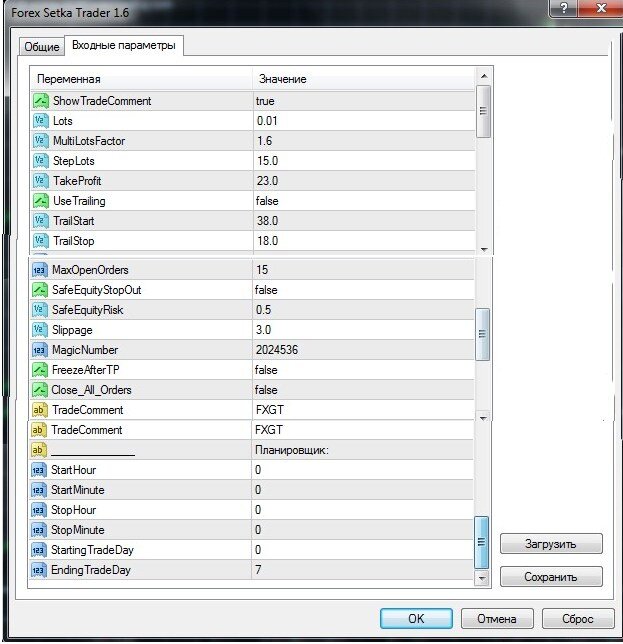Click the bottom list scrollbar down arrow

click(482, 578)
